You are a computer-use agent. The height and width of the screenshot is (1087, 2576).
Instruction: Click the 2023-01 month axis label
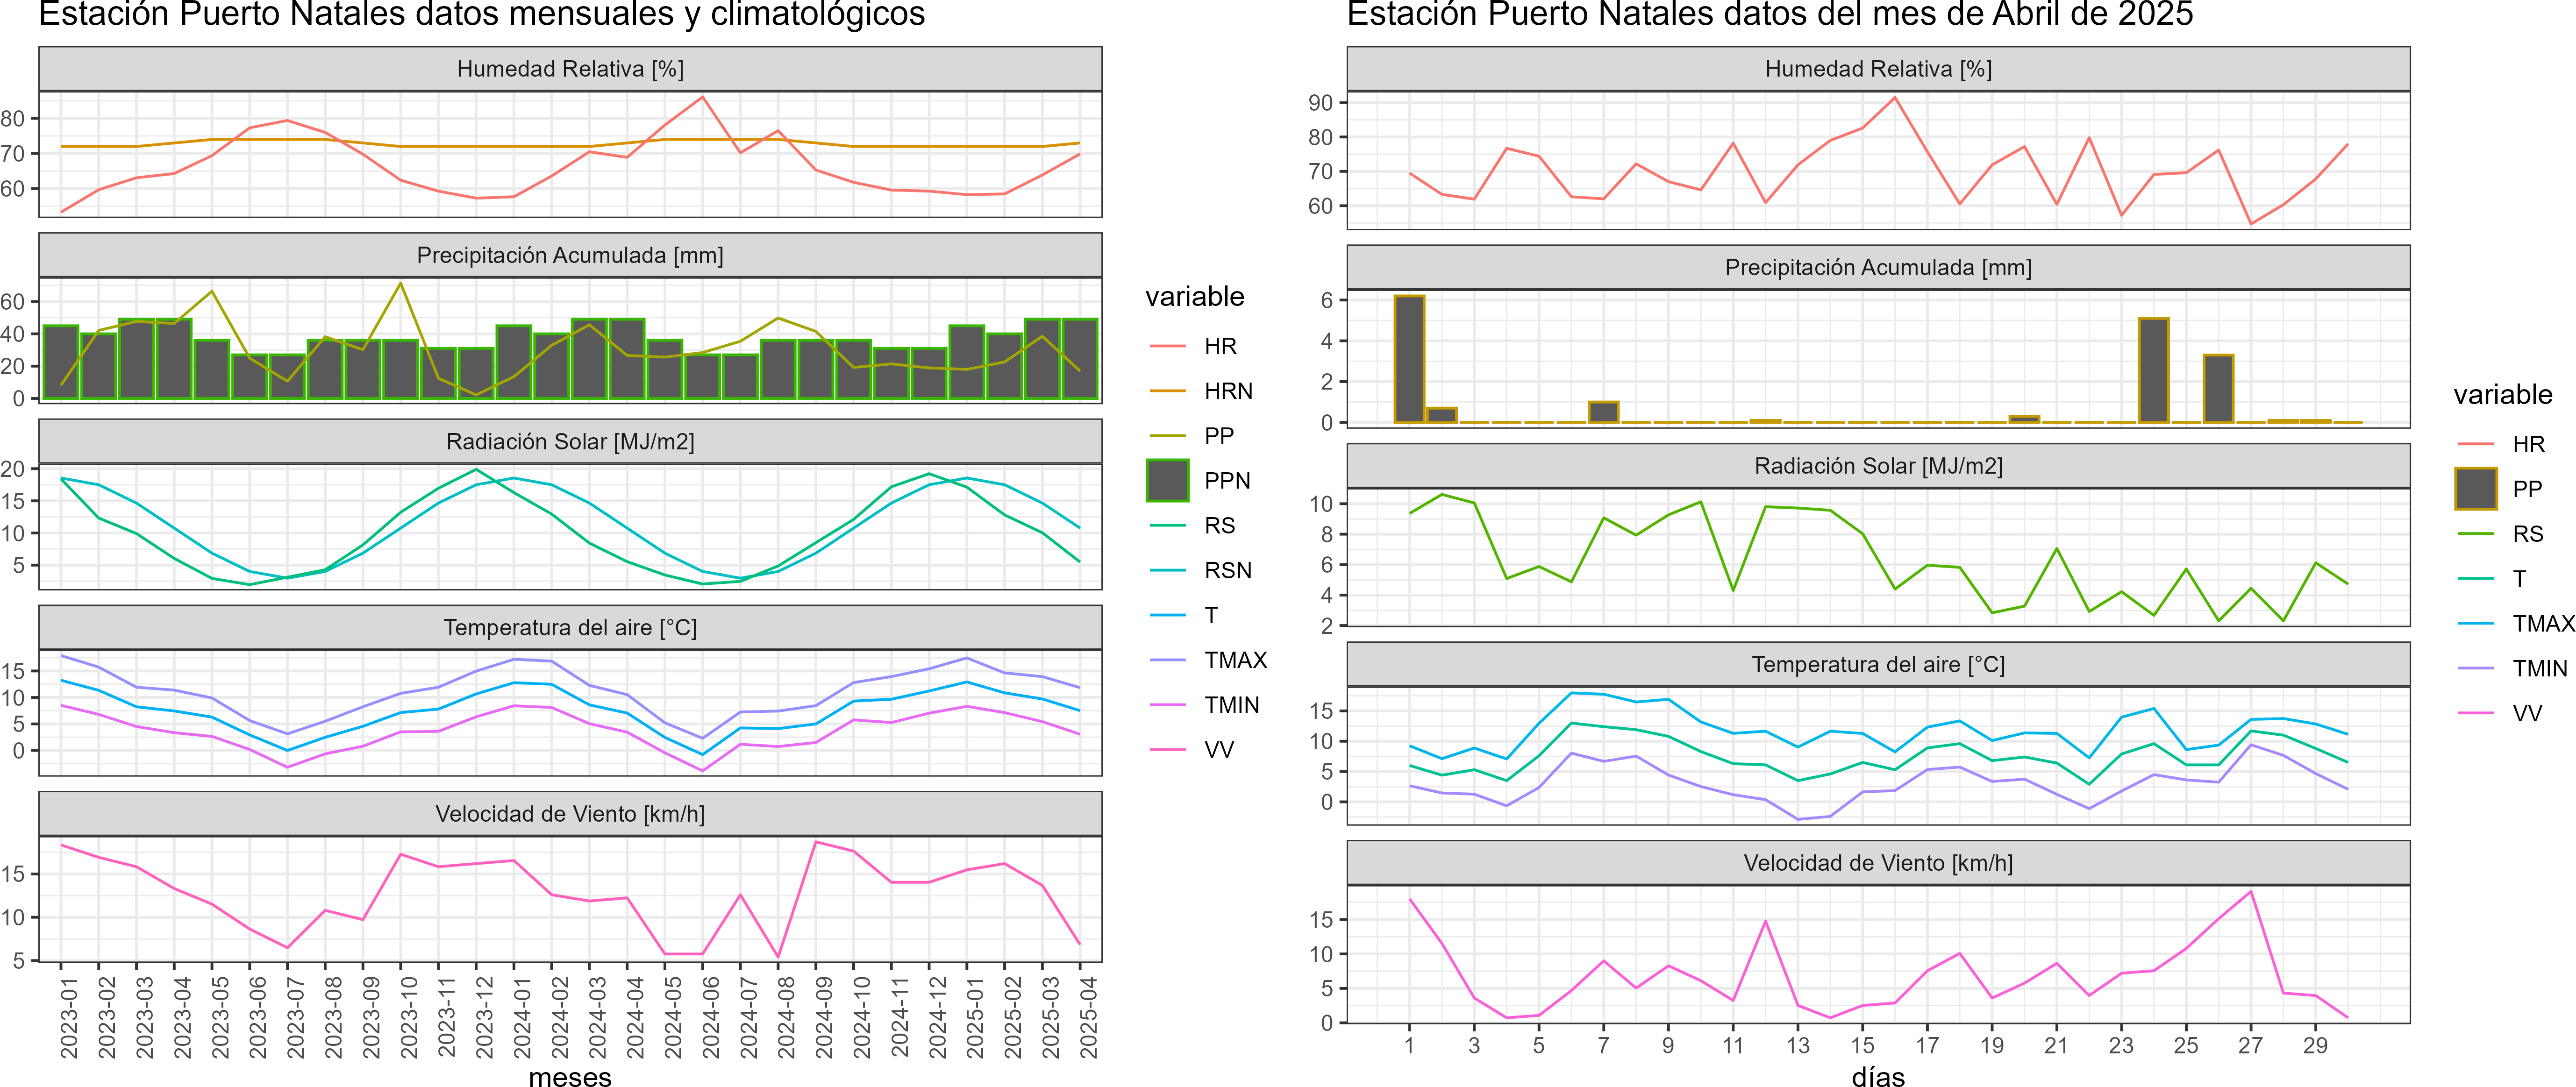(68, 1017)
